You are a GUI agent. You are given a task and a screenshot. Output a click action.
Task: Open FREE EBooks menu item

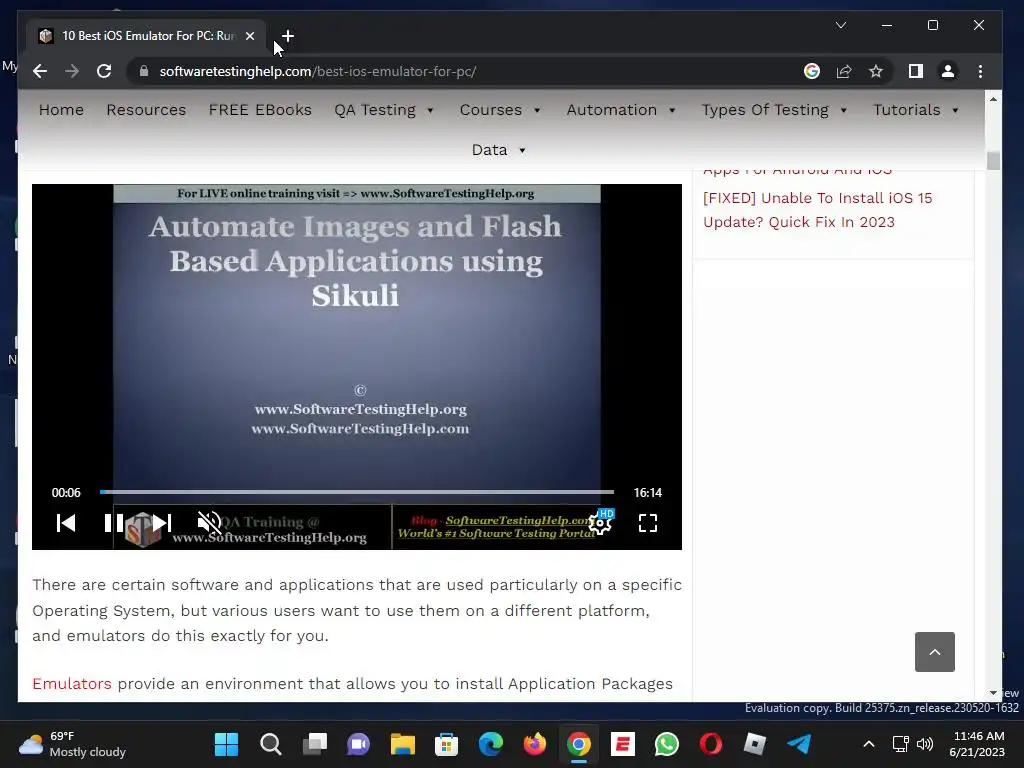coord(260,110)
